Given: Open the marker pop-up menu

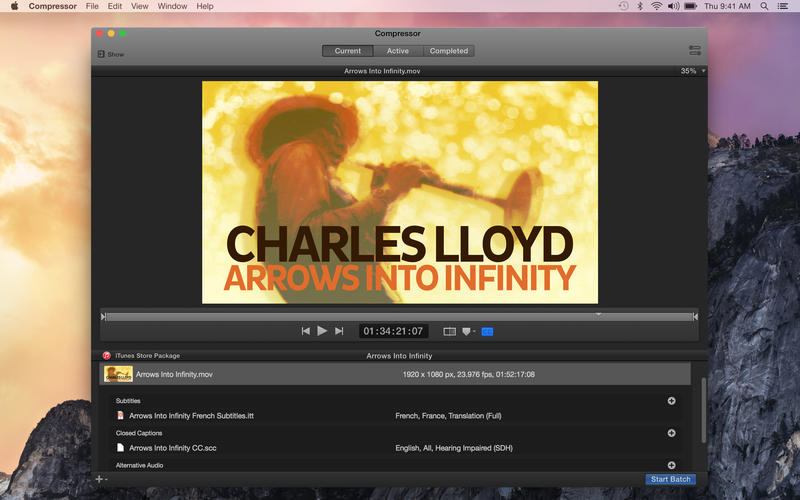Looking at the screenshot, I should pos(469,331).
